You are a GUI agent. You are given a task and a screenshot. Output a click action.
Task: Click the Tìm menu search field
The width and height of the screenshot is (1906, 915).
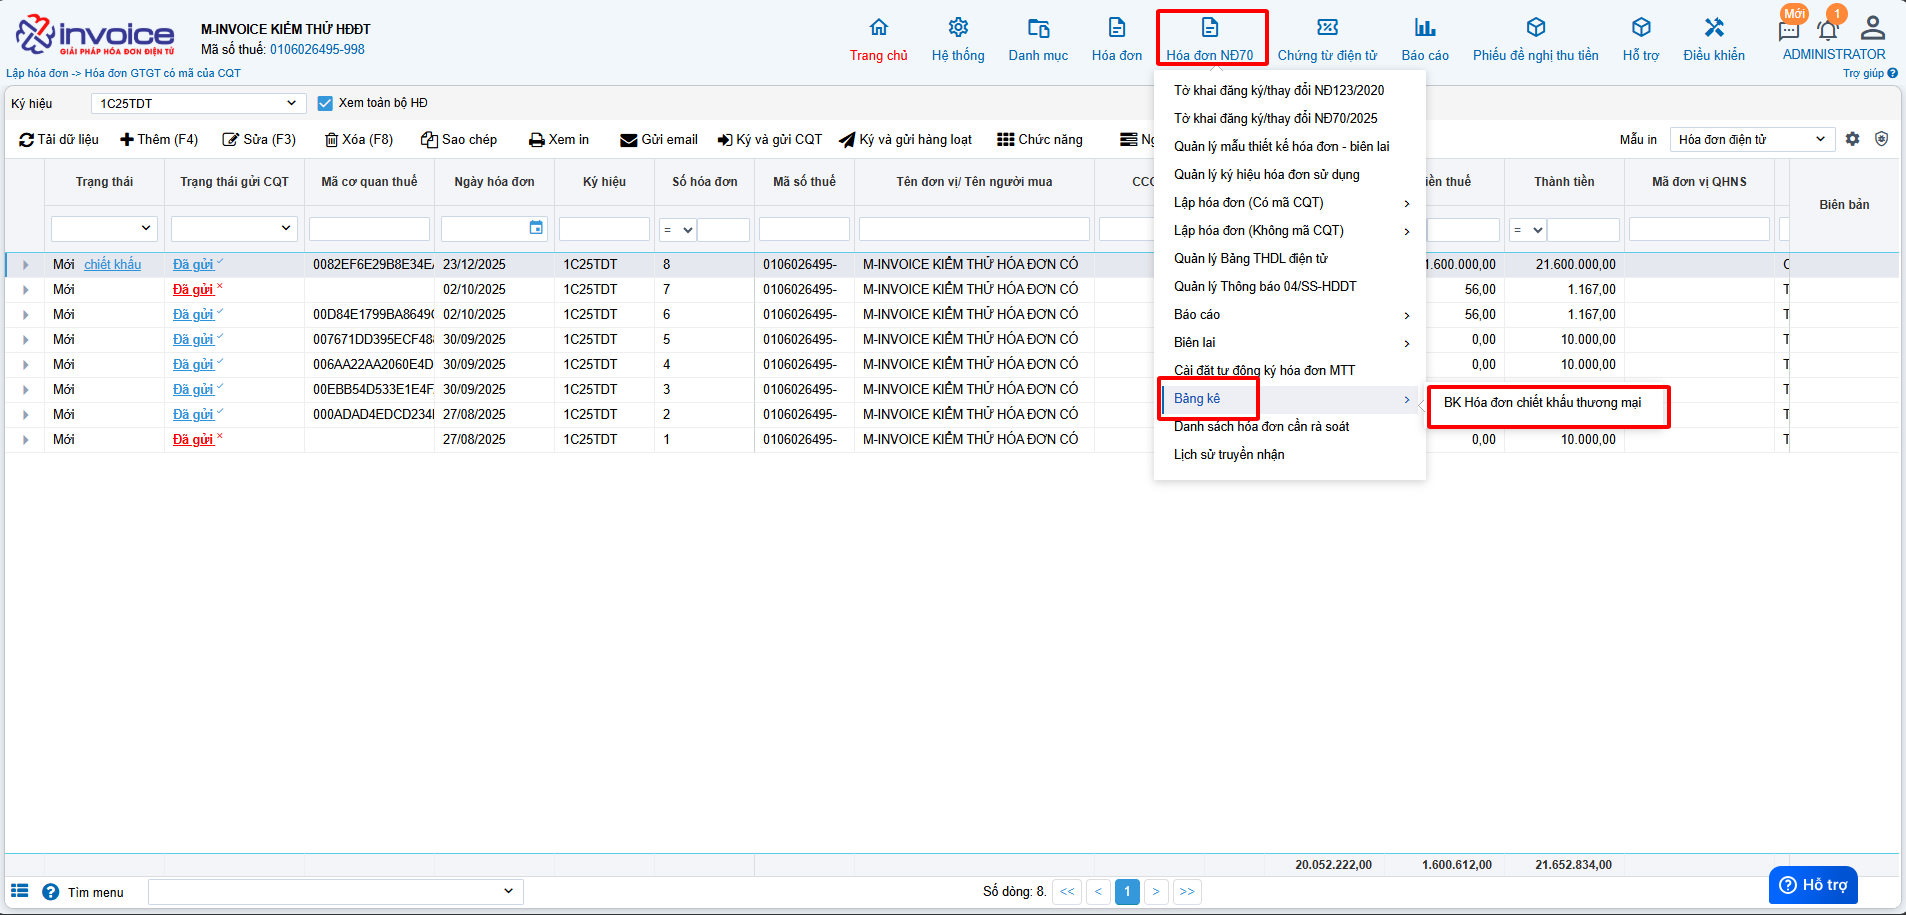pyautogui.click(x=335, y=892)
